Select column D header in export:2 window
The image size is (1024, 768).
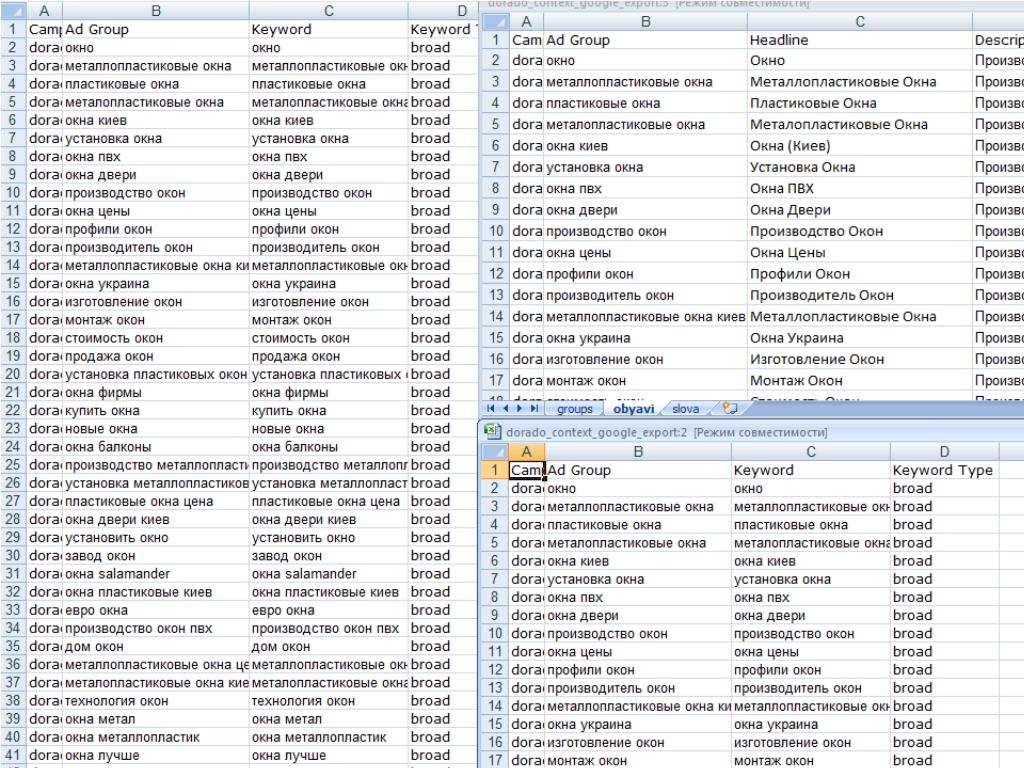pyautogui.click(x=944, y=451)
